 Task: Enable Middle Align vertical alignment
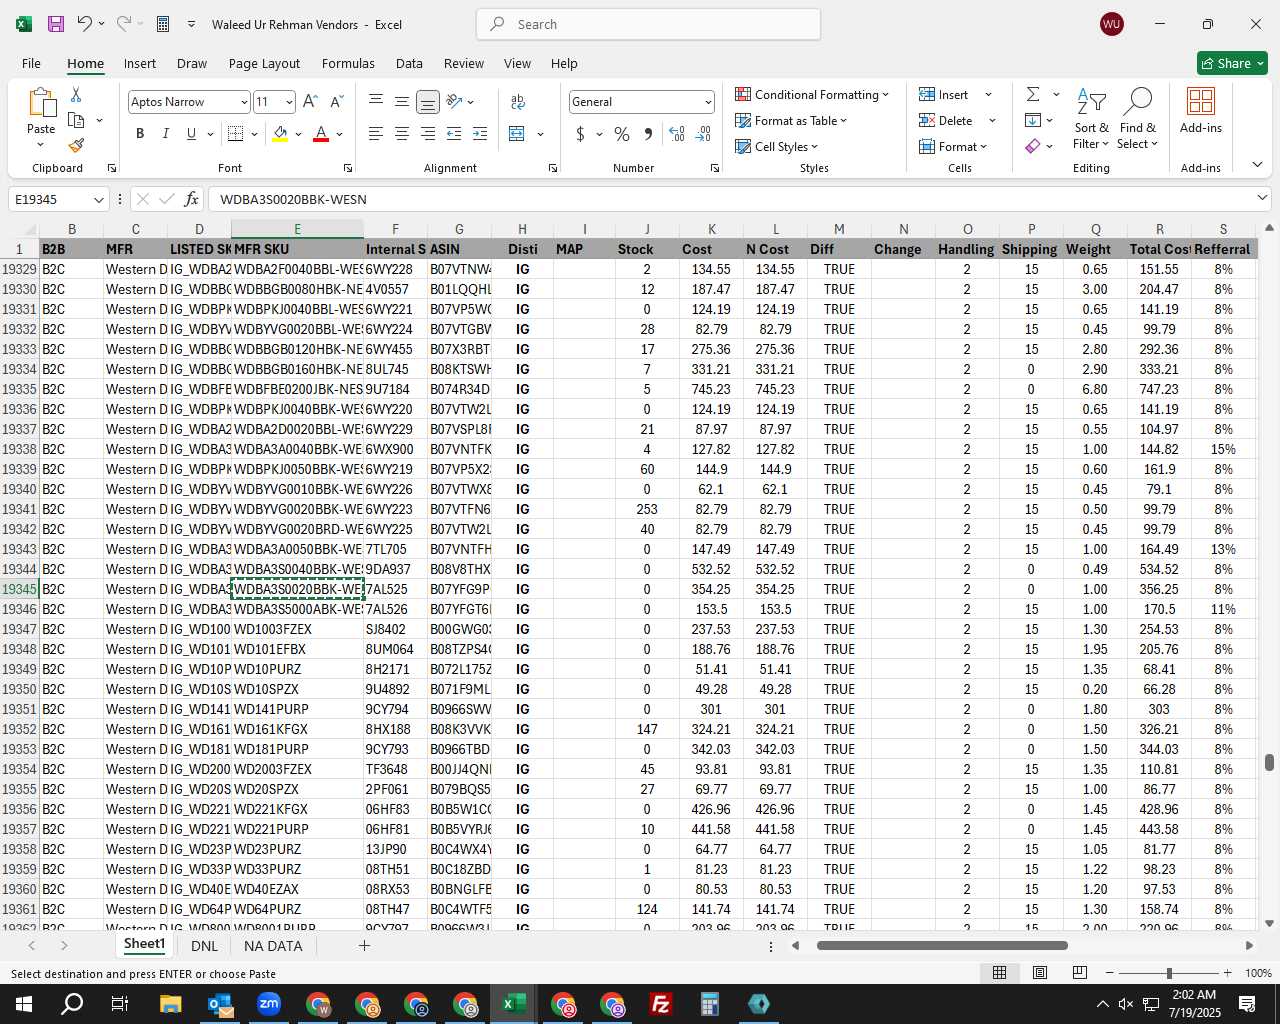402,102
